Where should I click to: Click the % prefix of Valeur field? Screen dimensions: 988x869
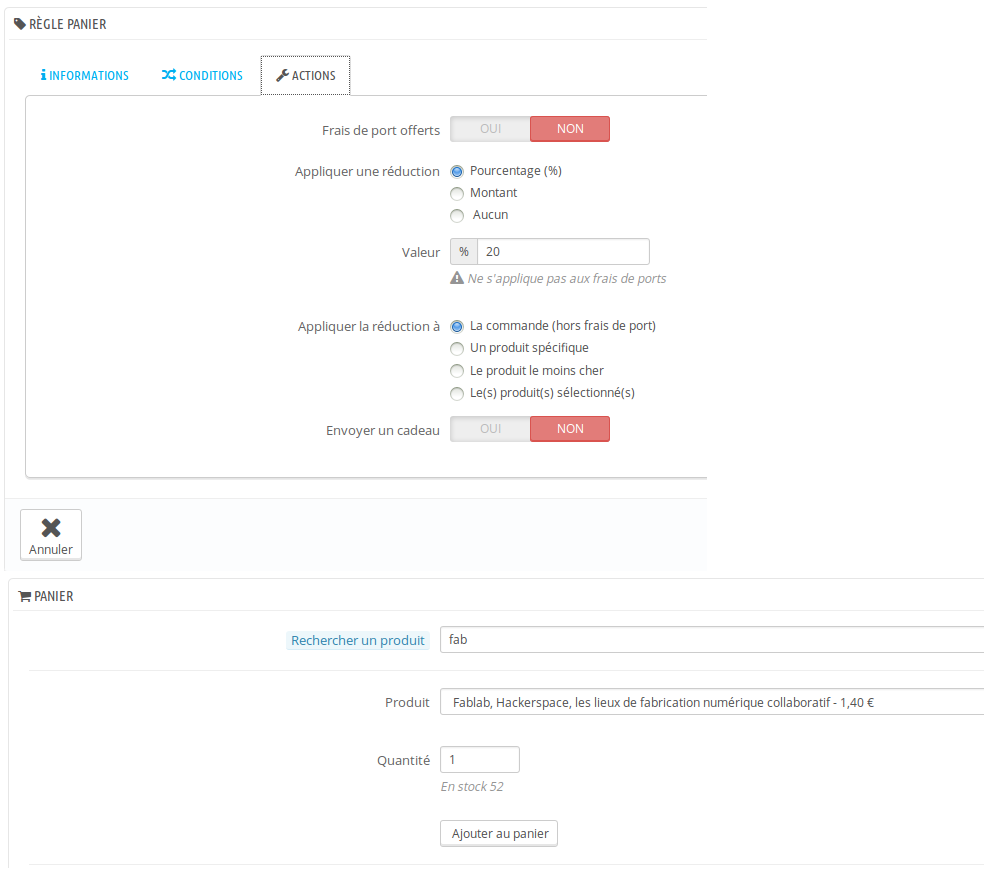click(x=464, y=251)
